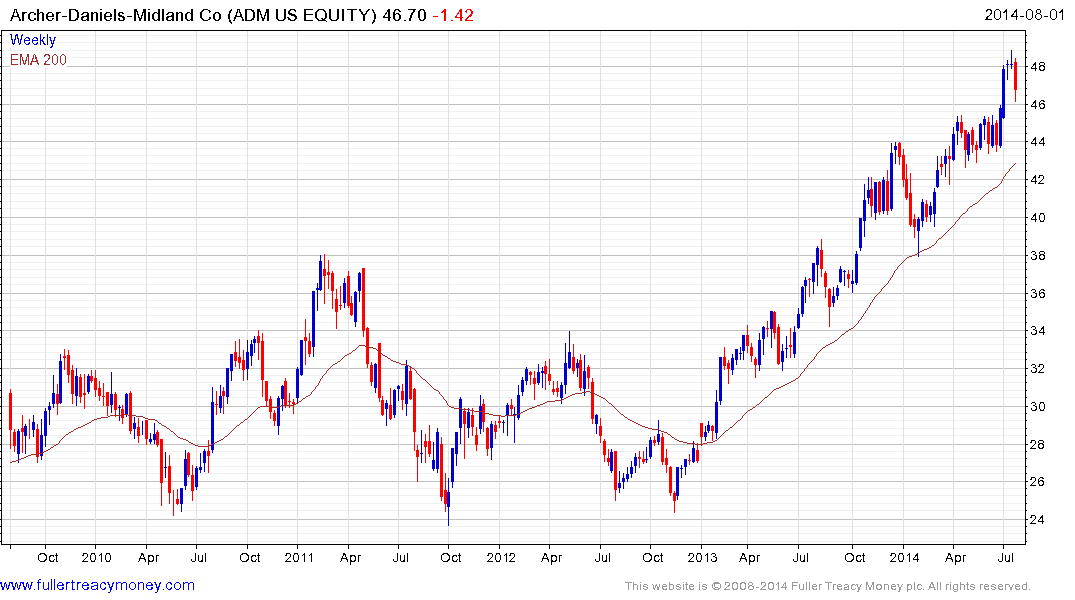Click the 38 price axis label
This screenshot has width=1075, height=600.
click(1037, 256)
